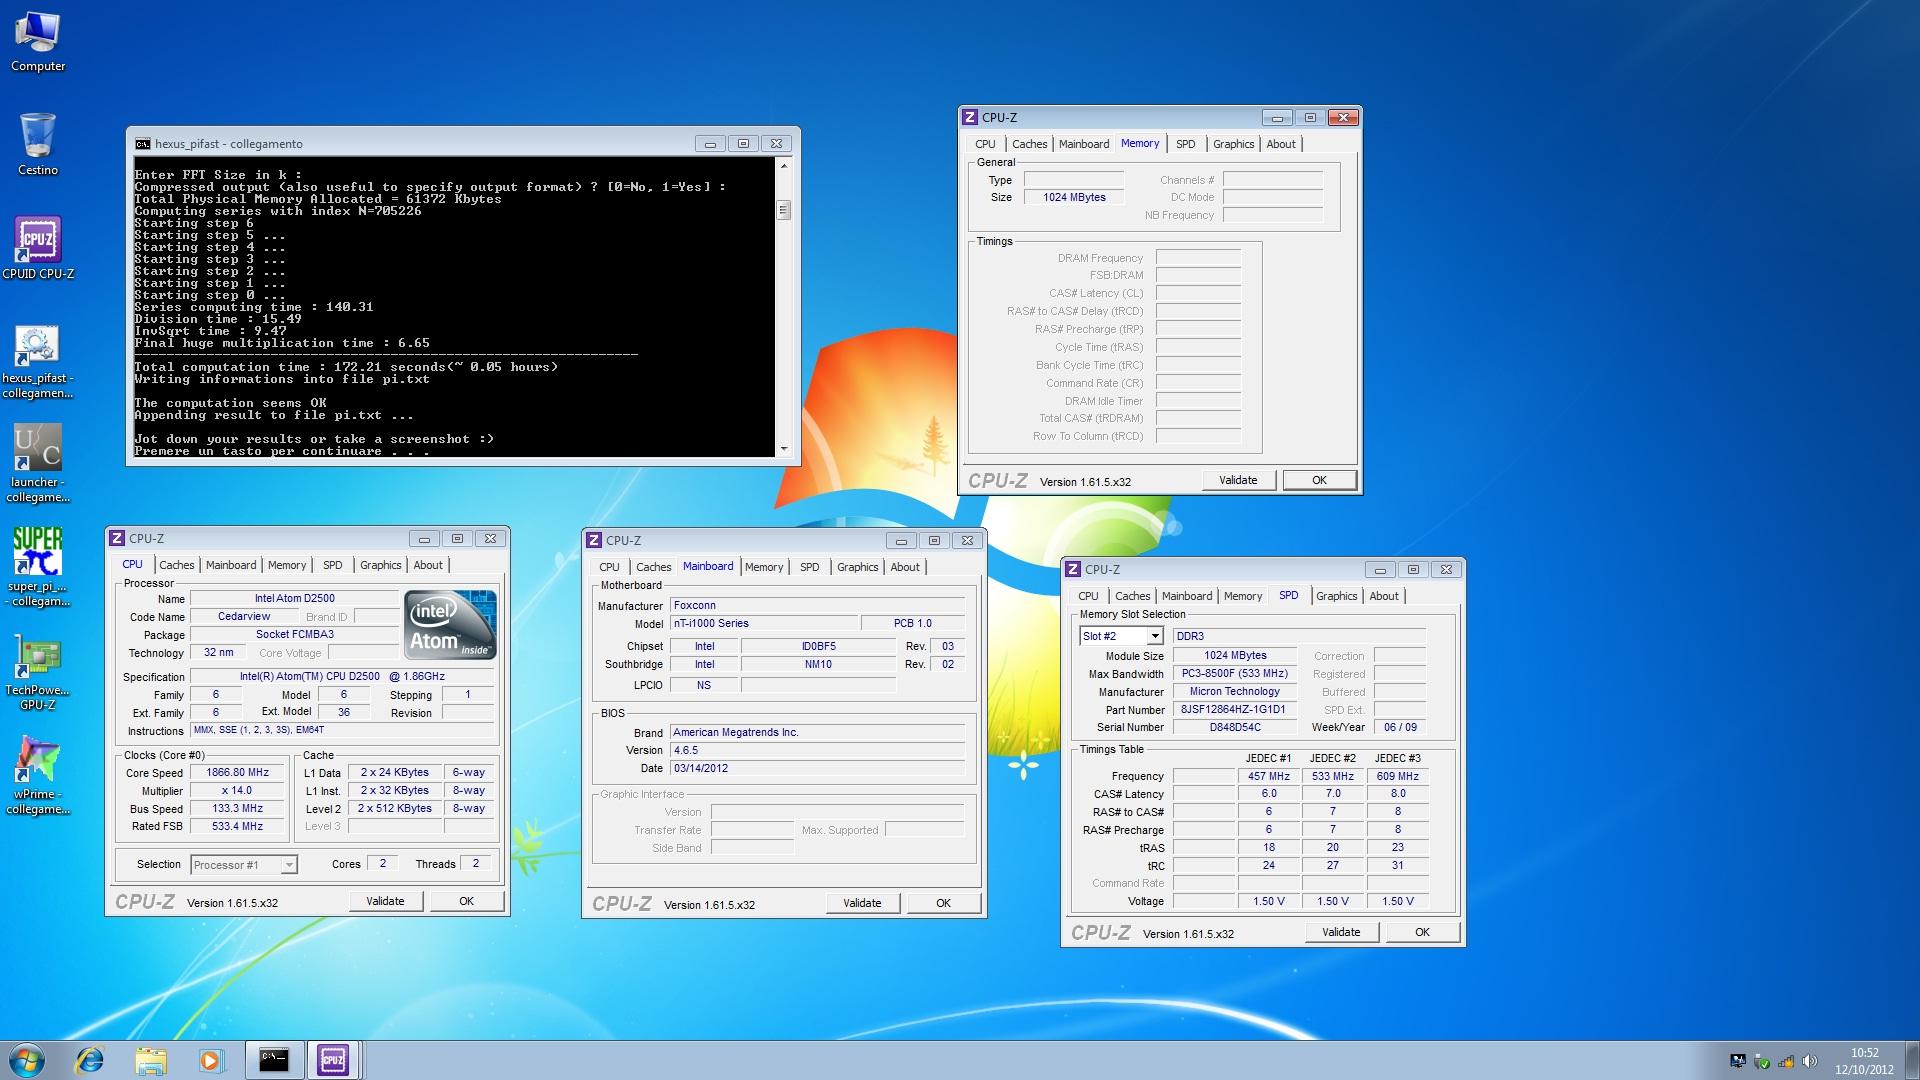Click the console scrollbar down arrow
The image size is (1920, 1080).
(784, 449)
